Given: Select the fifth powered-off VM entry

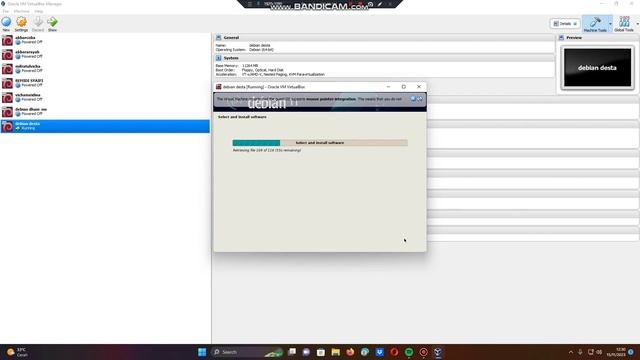Looking at the screenshot, I should 105,97.
